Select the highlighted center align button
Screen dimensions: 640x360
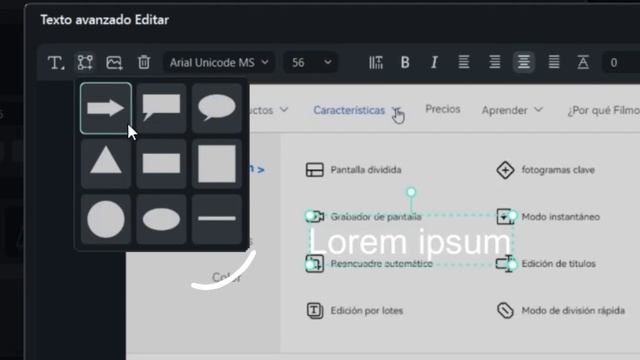tap(524, 62)
